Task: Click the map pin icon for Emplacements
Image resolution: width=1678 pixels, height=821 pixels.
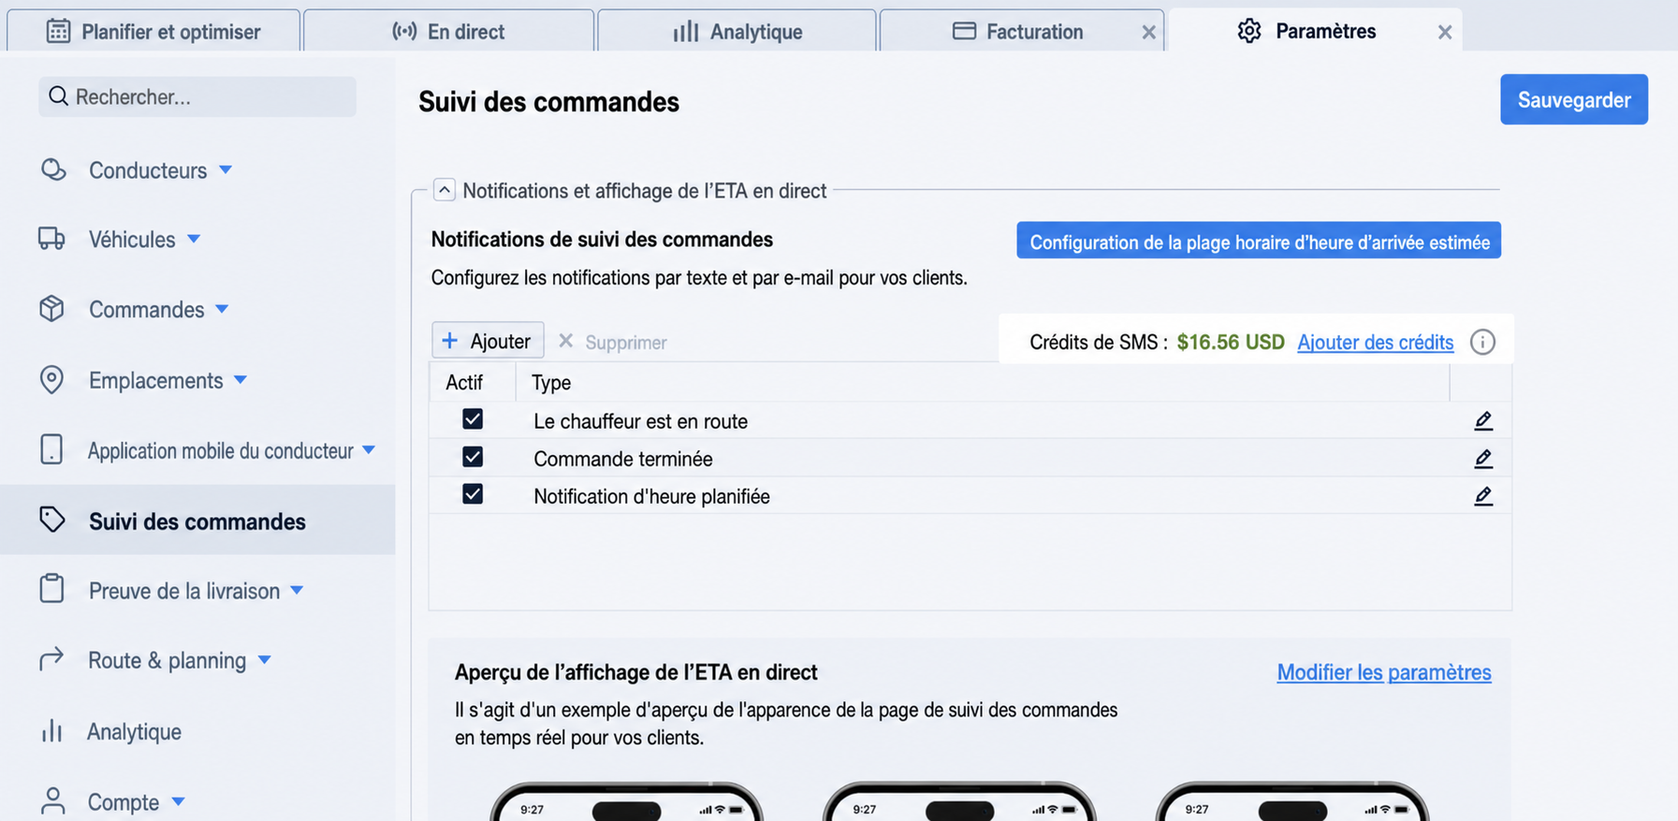Action: click(x=52, y=380)
